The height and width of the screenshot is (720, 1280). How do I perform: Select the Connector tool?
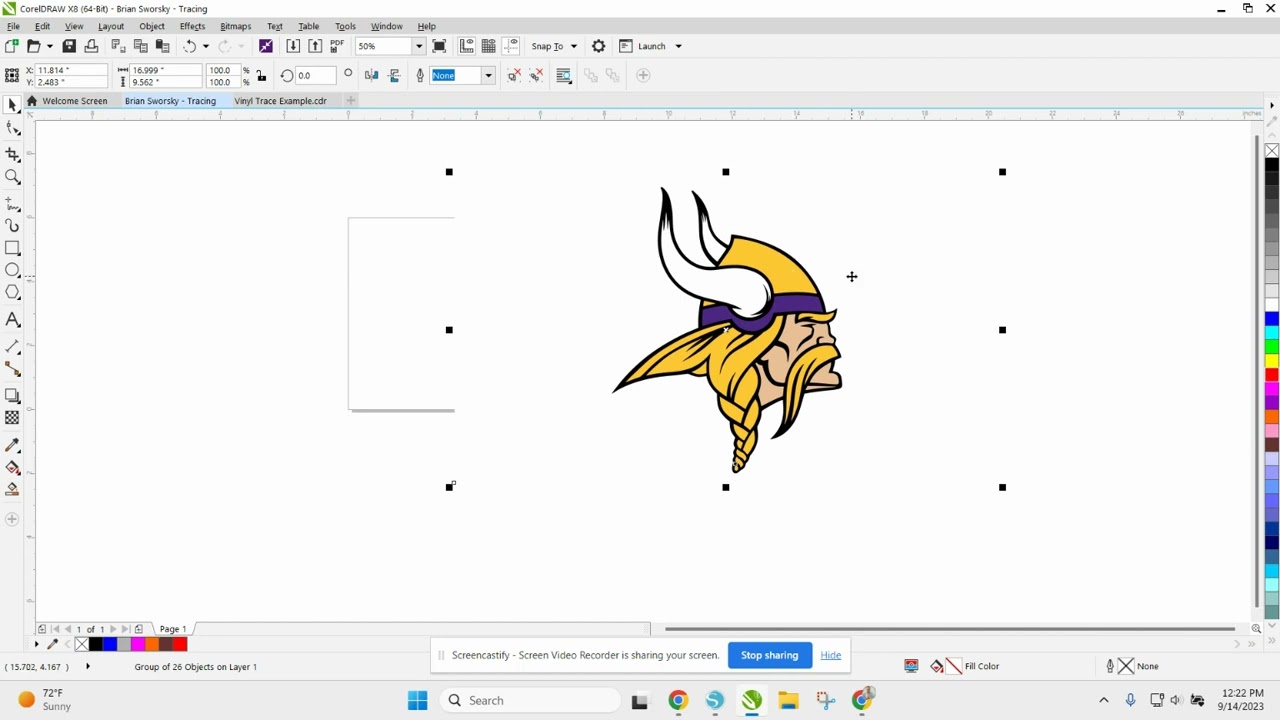point(12,370)
